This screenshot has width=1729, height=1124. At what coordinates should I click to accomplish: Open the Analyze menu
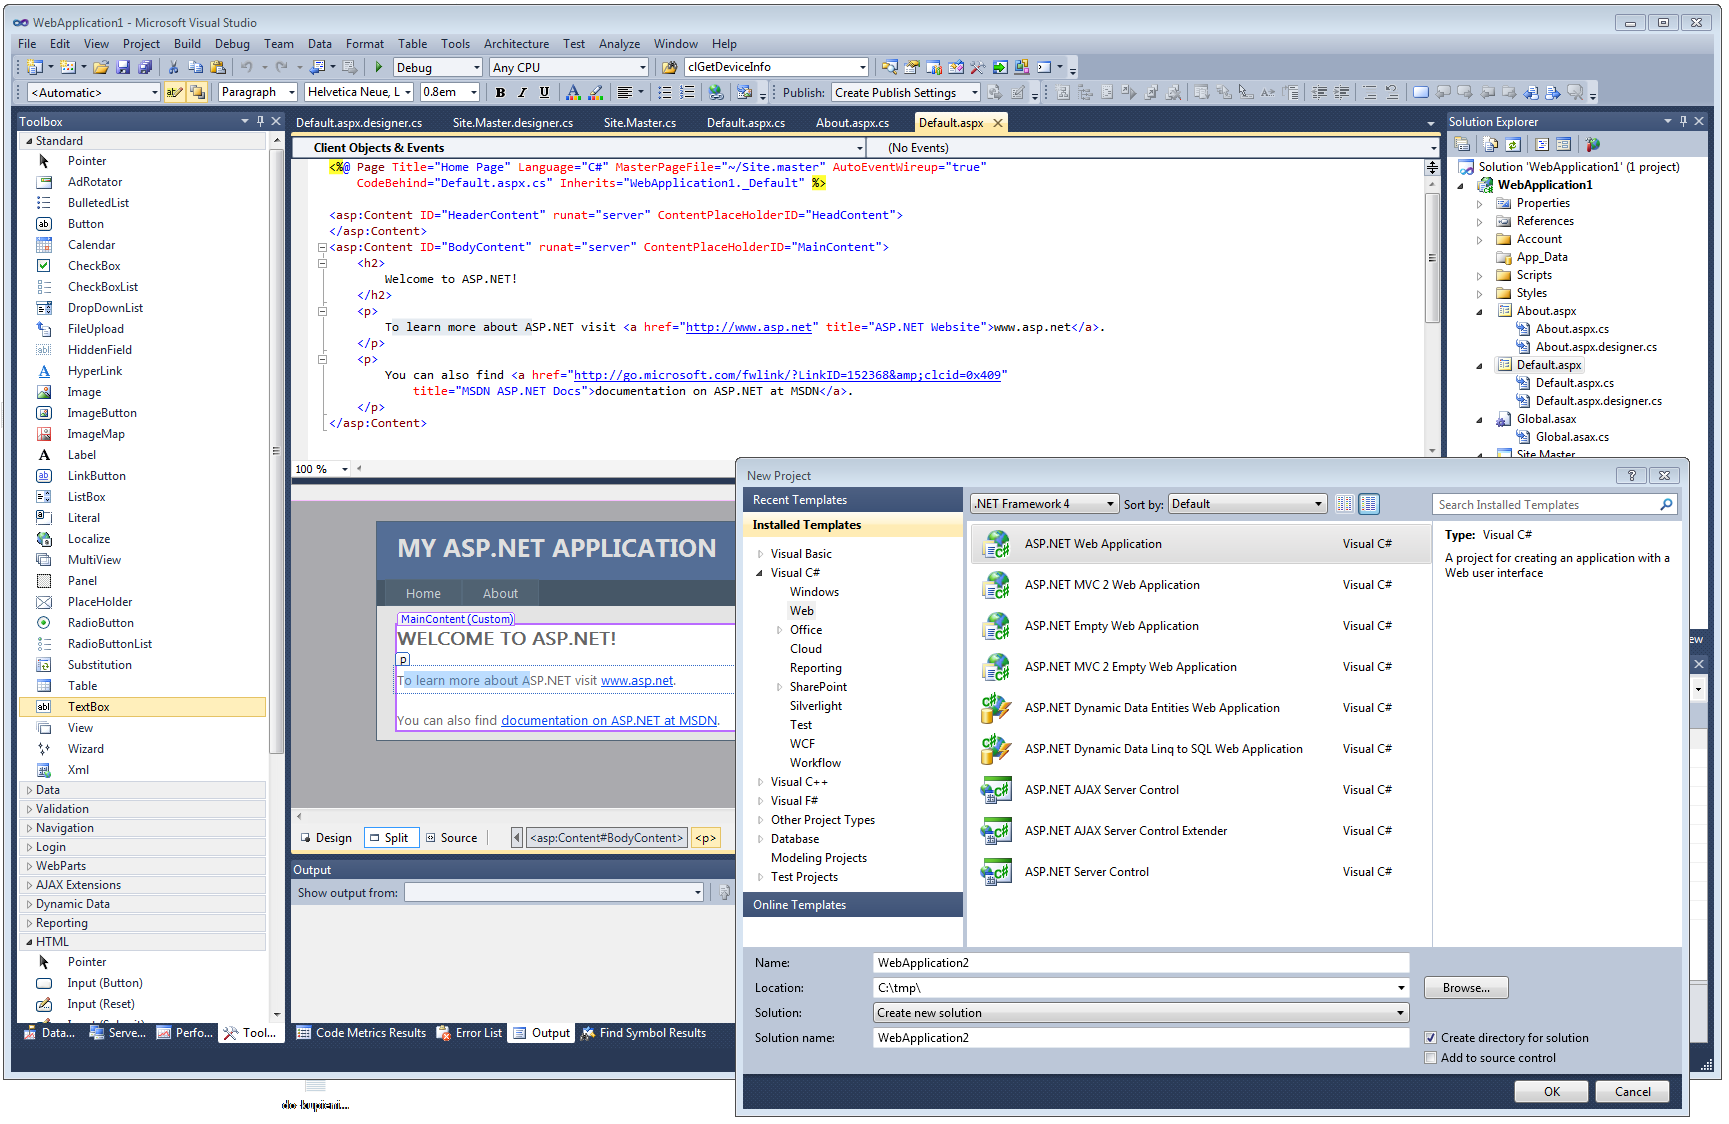(619, 44)
